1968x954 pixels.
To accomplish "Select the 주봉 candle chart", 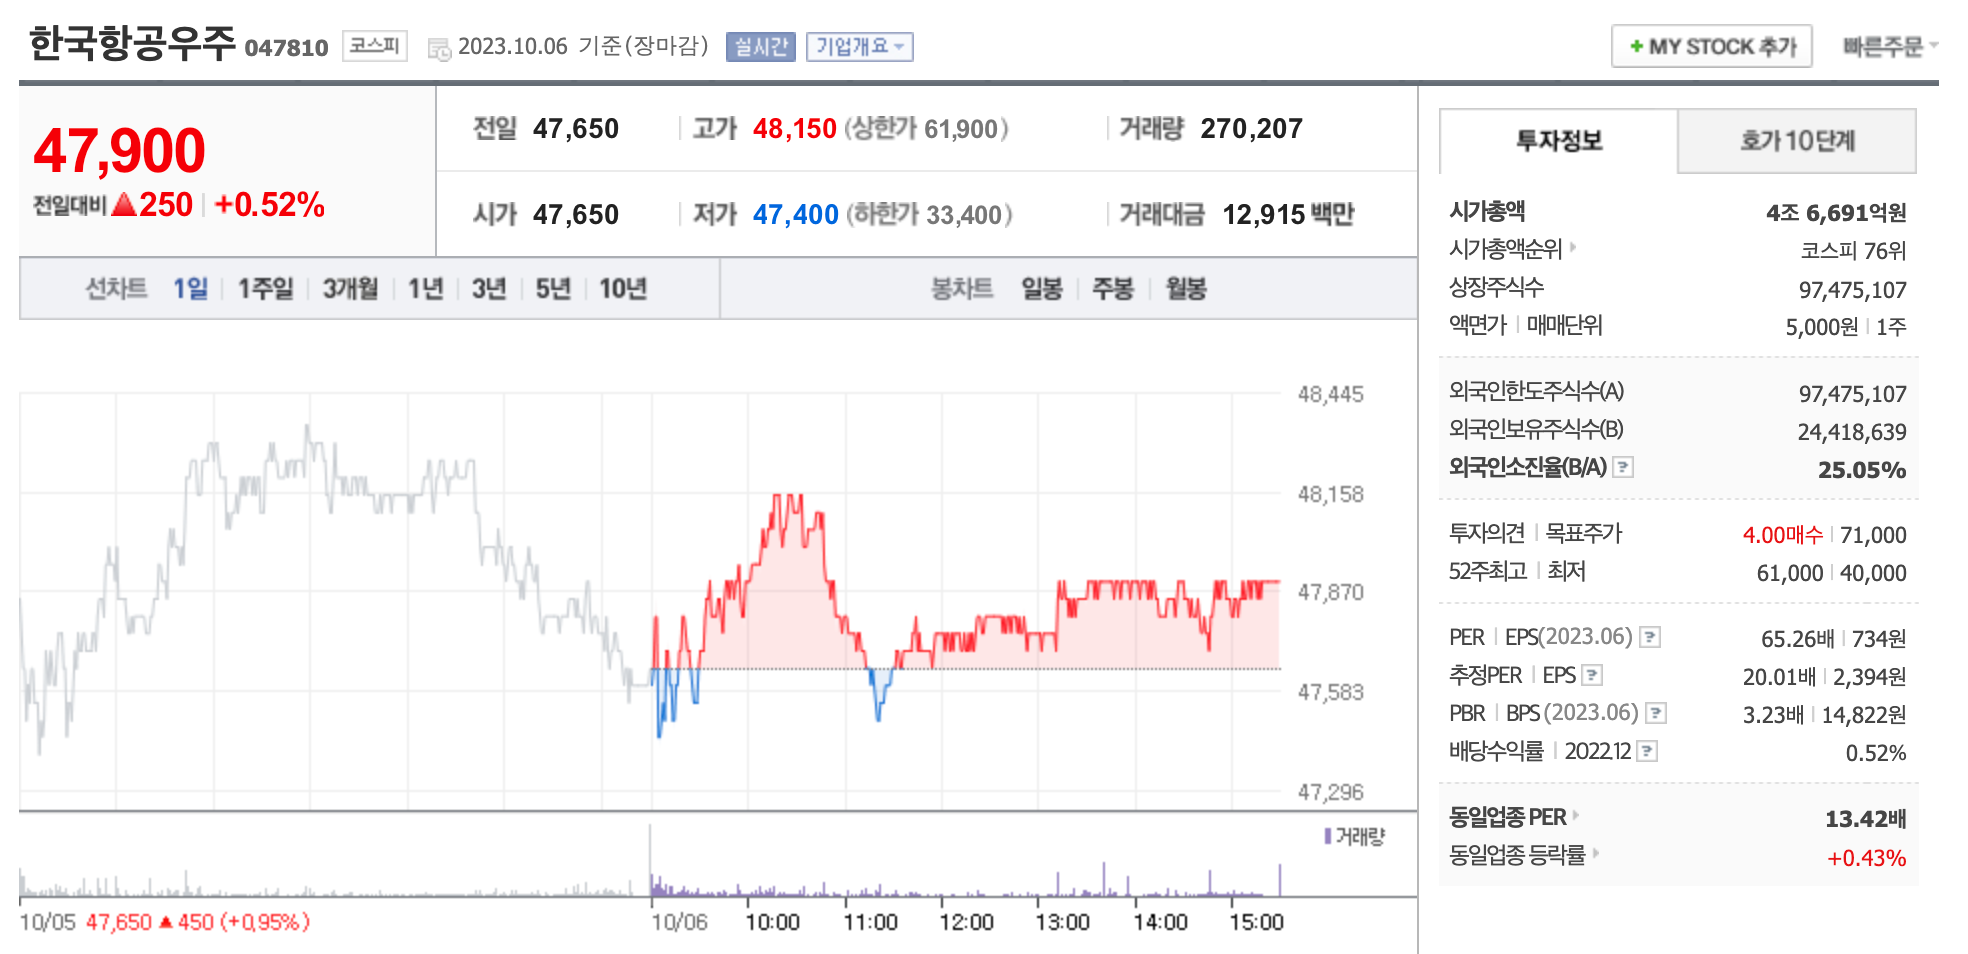I will click(x=1113, y=289).
